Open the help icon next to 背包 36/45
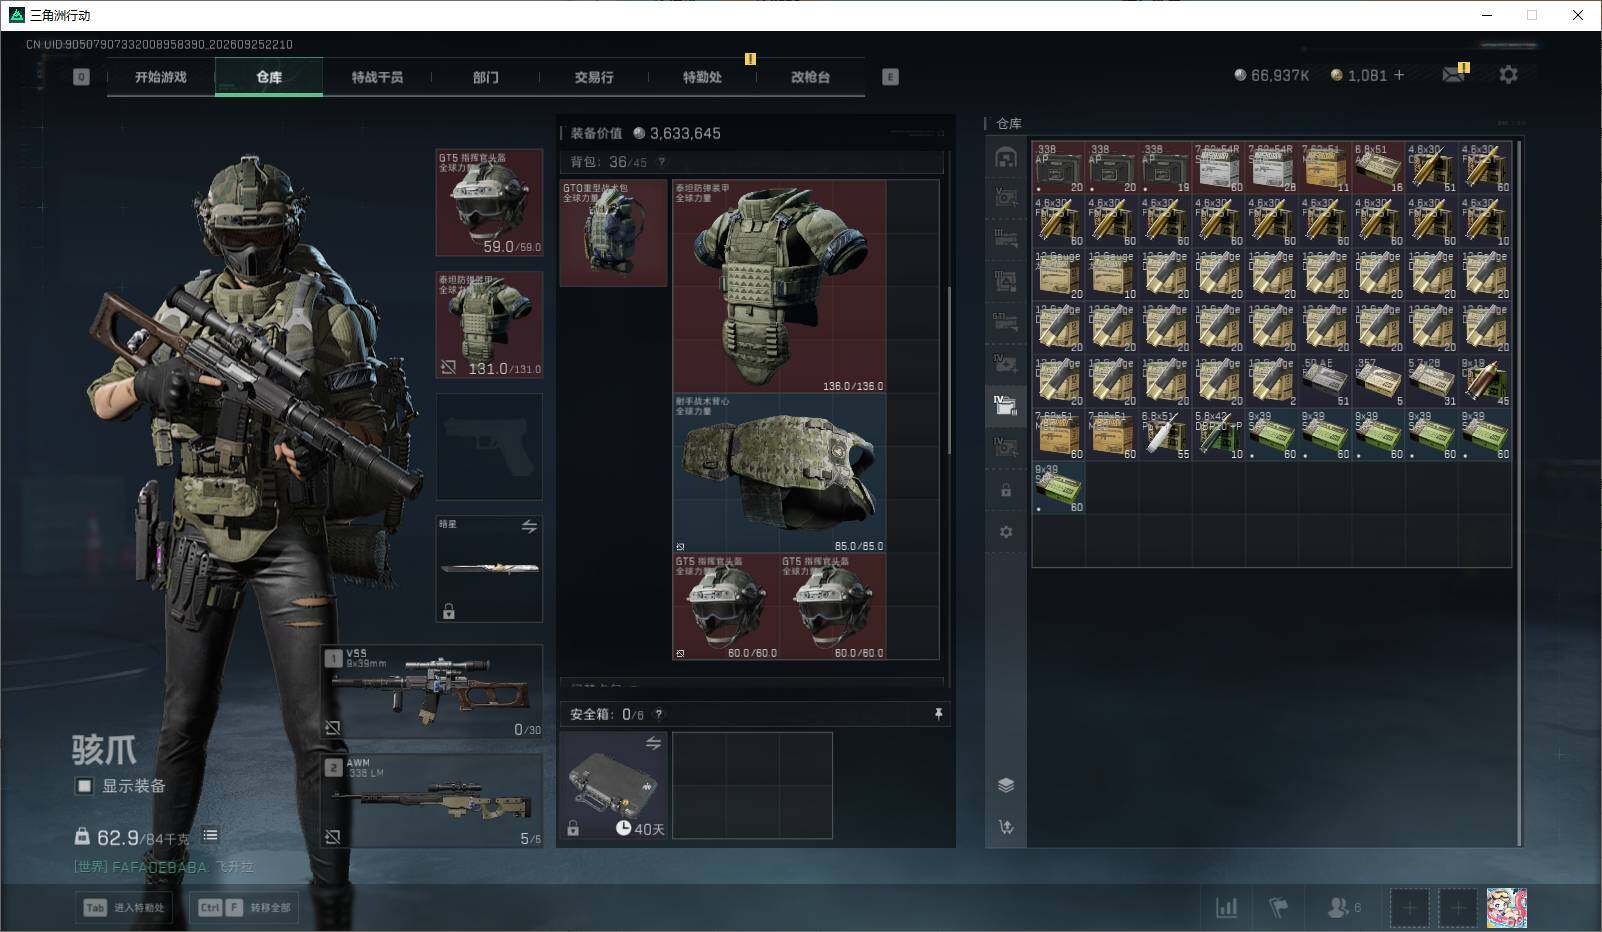 [661, 162]
